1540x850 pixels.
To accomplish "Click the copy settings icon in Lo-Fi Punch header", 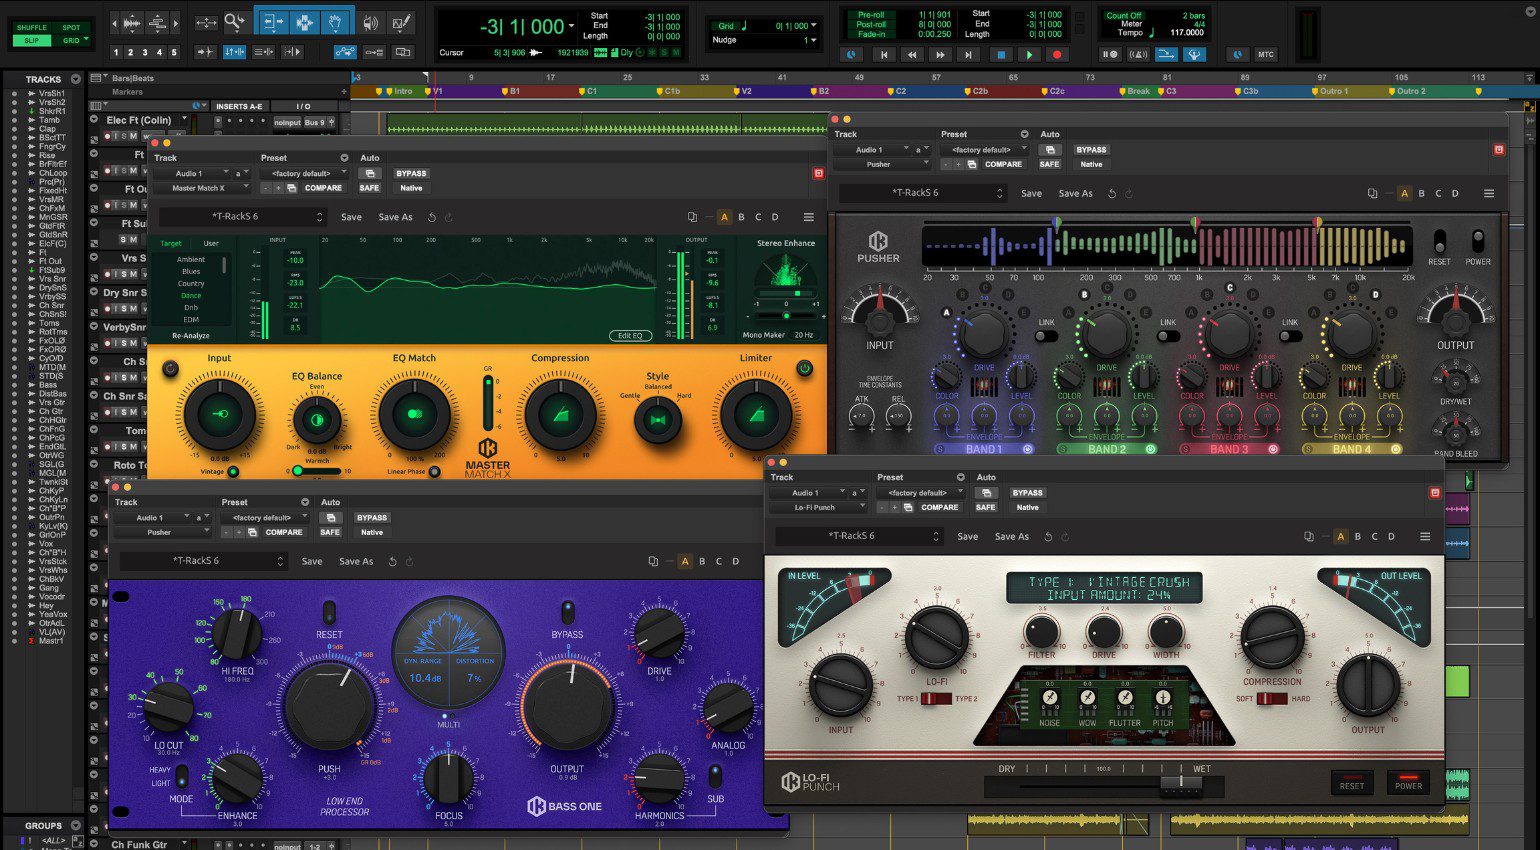I will point(1309,536).
